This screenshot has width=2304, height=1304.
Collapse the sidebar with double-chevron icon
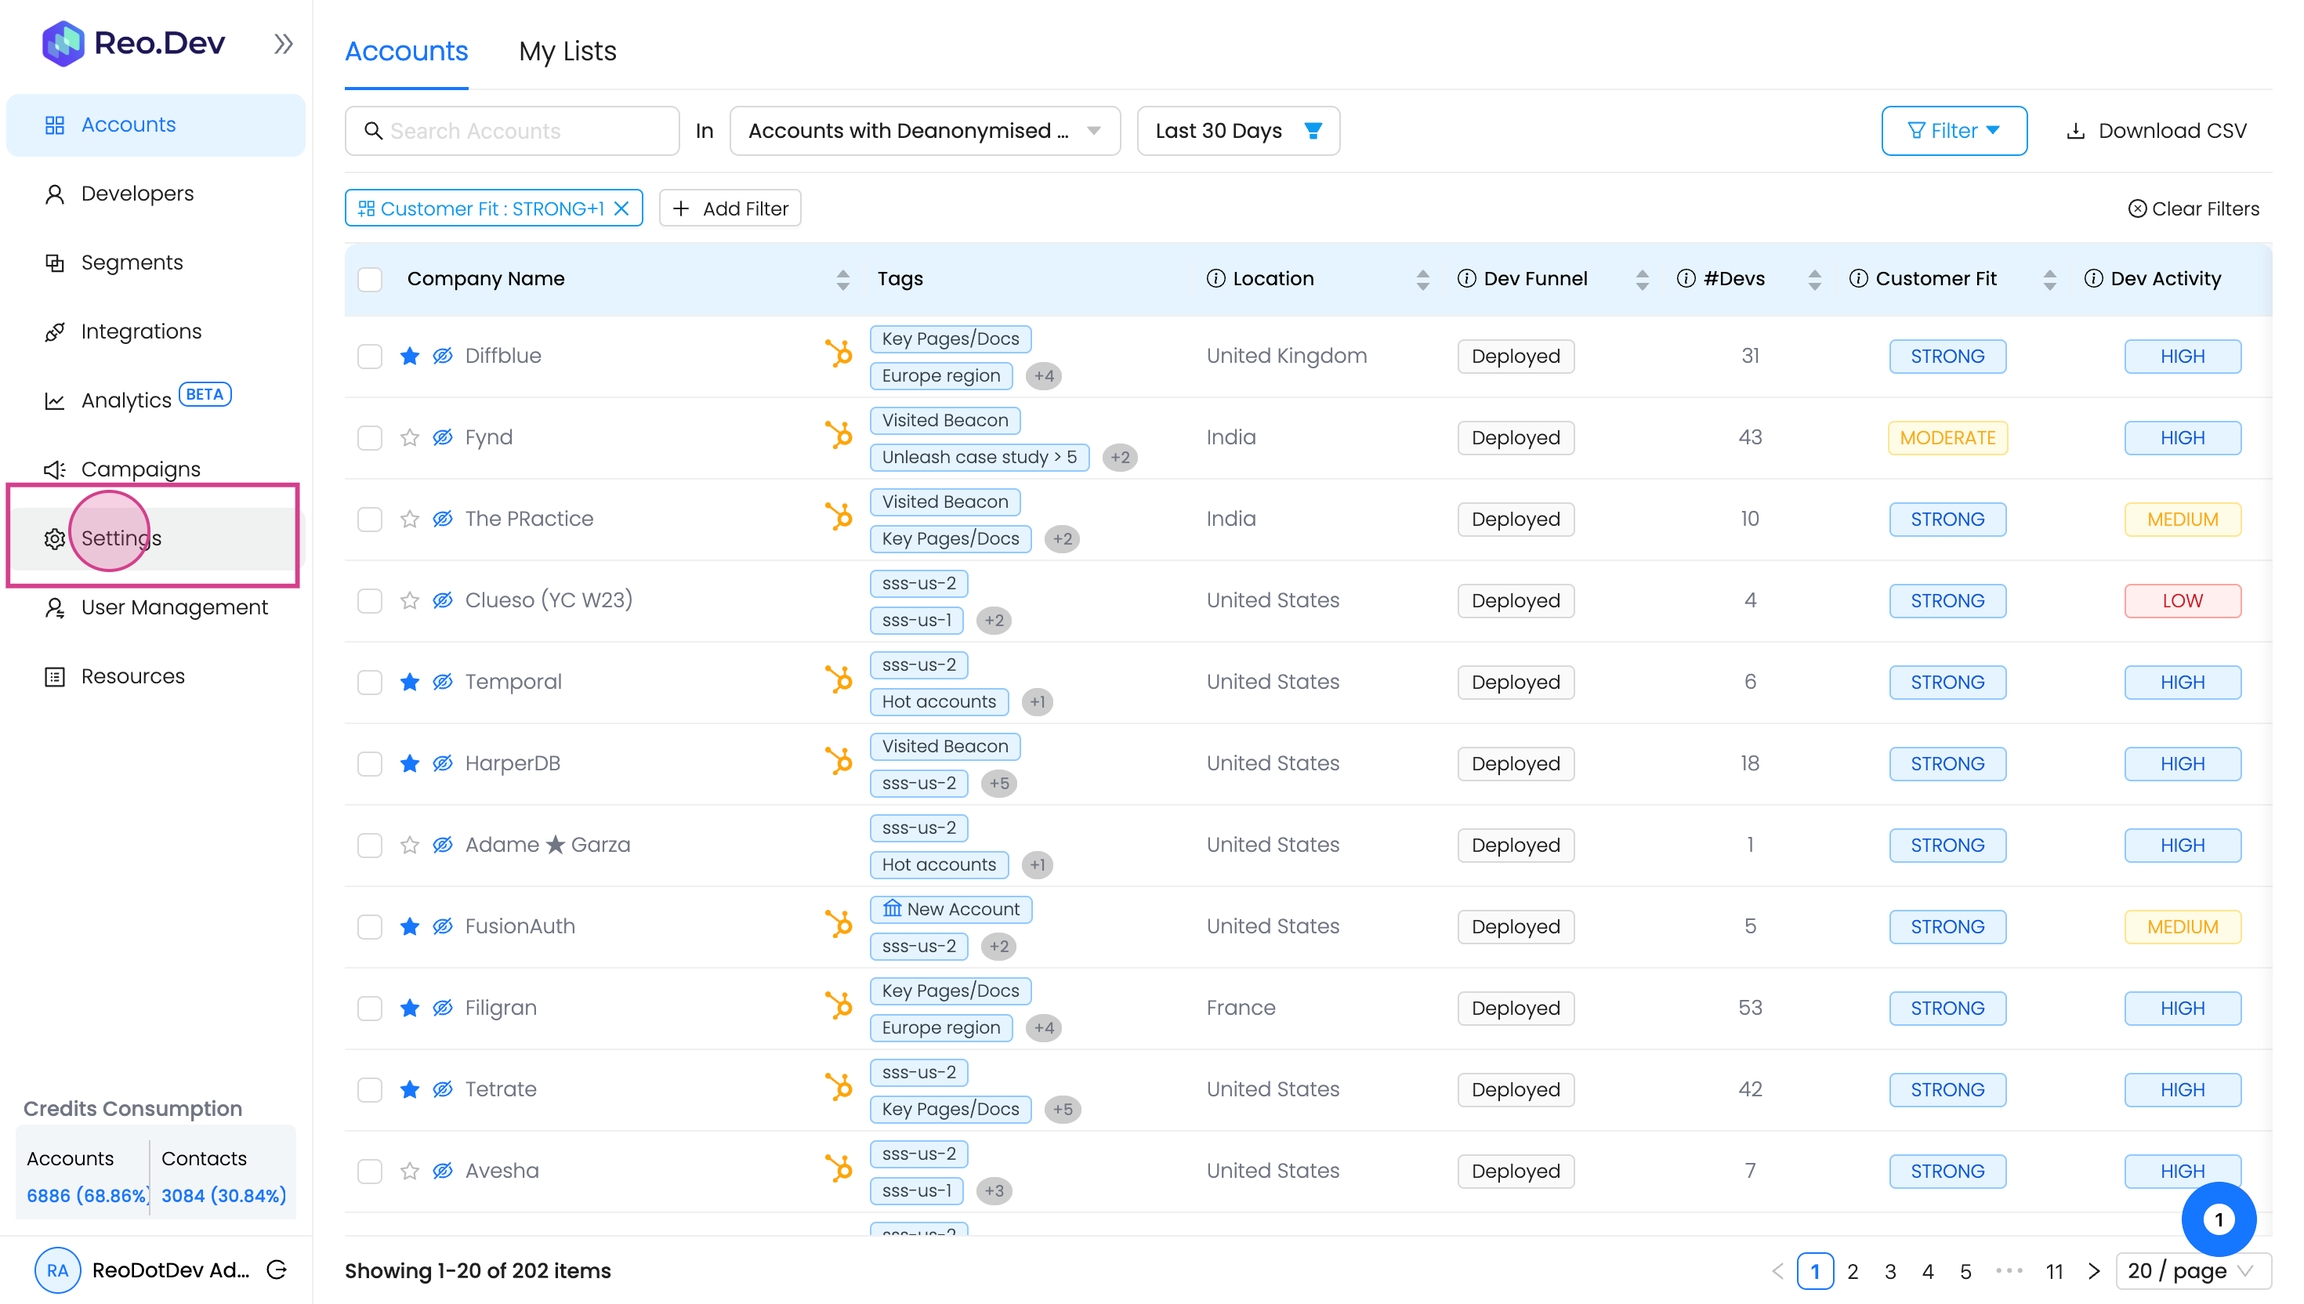coord(283,44)
